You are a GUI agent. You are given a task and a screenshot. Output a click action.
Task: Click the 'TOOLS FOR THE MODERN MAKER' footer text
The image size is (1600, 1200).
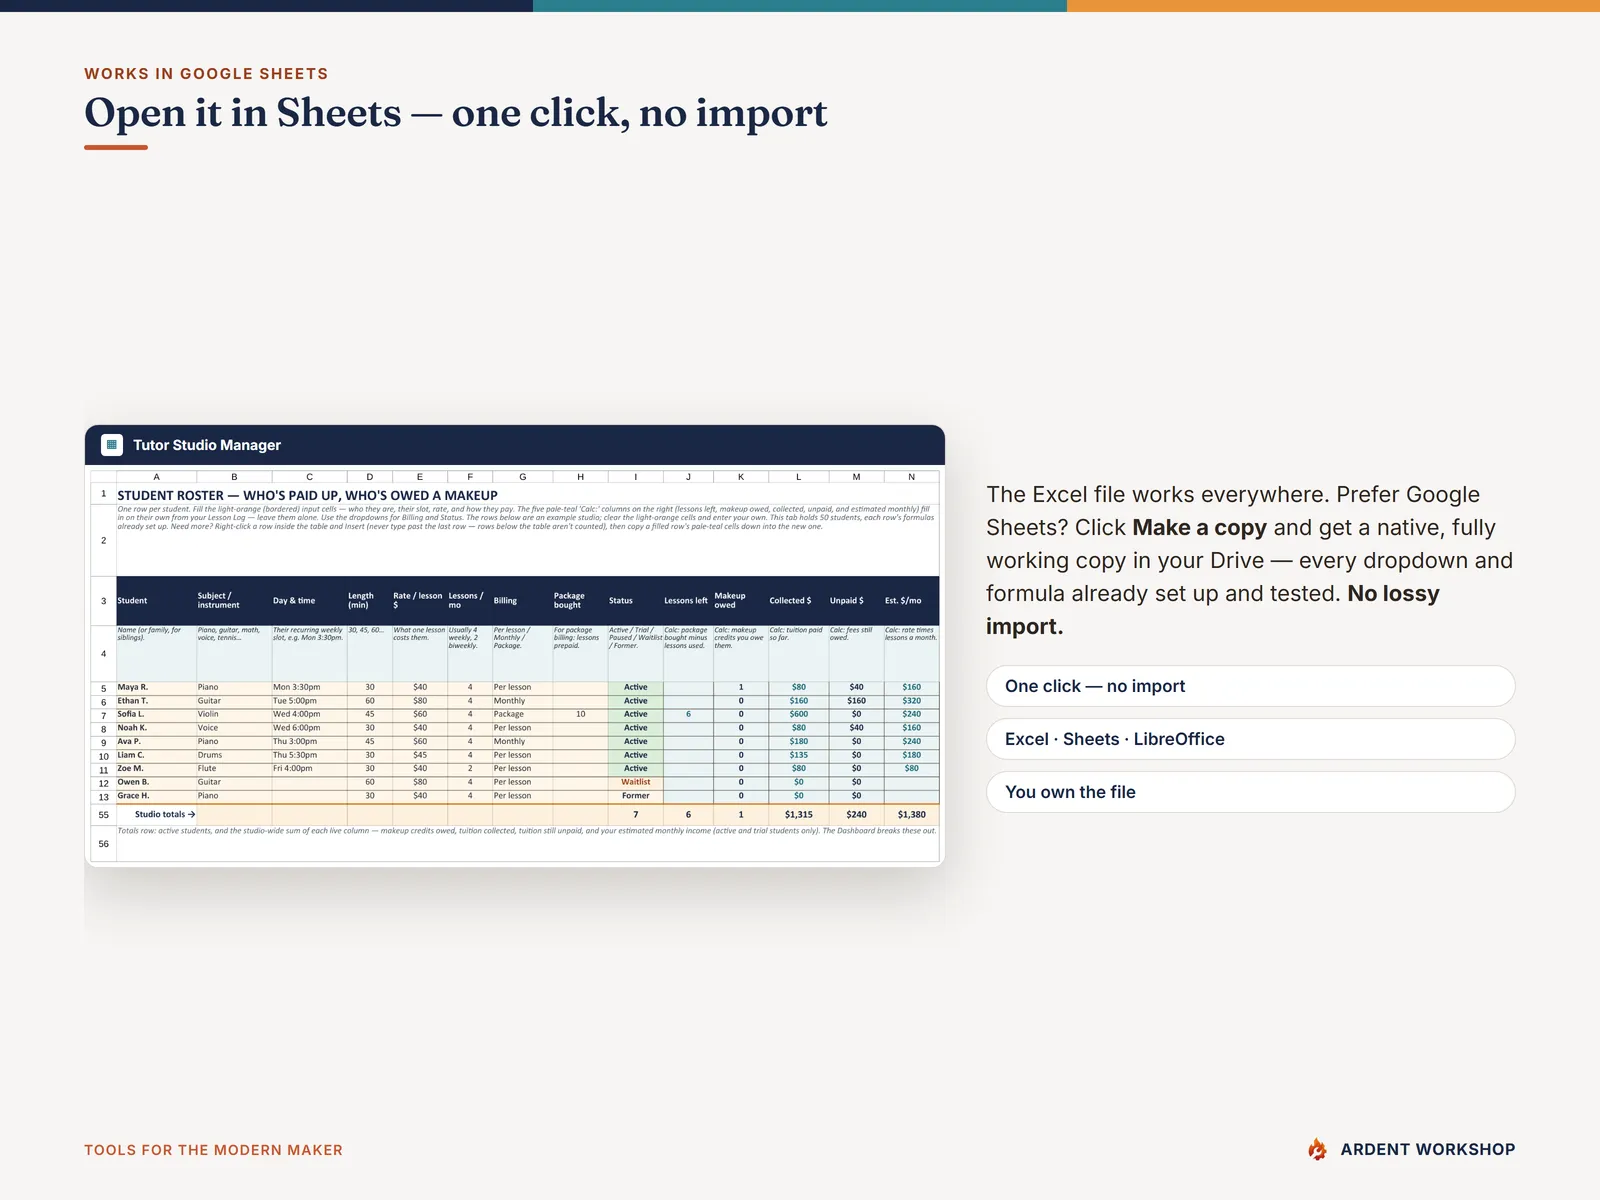click(213, 1150)
